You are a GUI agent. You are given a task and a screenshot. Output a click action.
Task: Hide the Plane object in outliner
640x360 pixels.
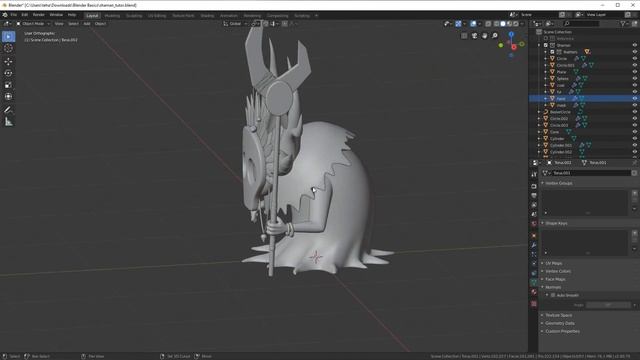635,72
